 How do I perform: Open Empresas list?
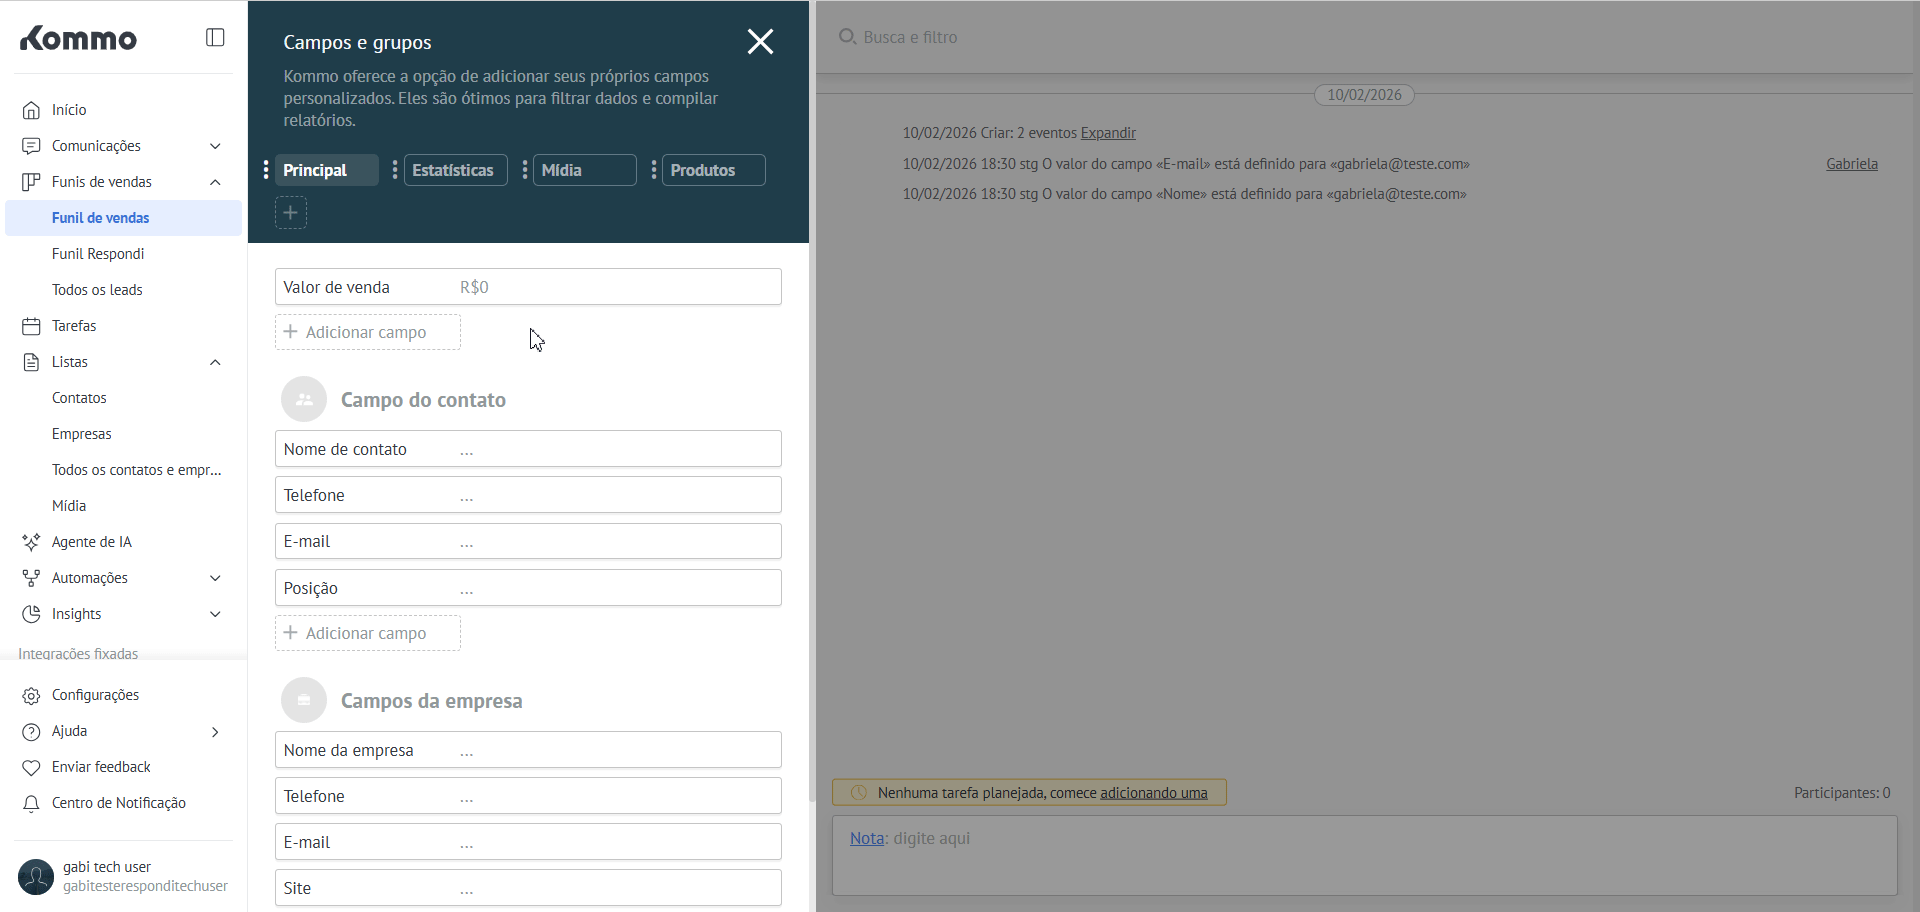(x=82, y=434)
